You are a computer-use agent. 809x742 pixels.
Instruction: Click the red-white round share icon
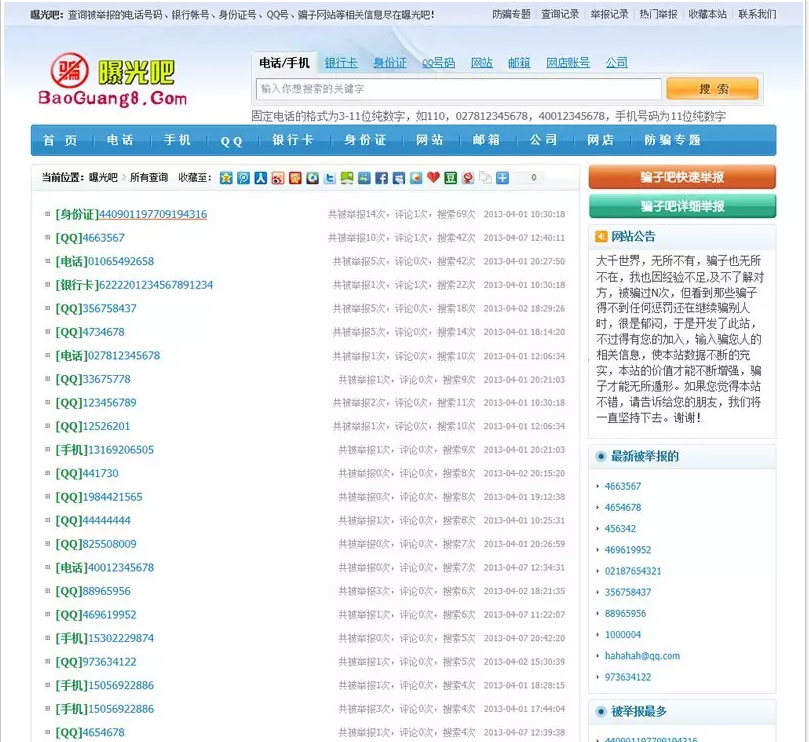coord(468,178)
